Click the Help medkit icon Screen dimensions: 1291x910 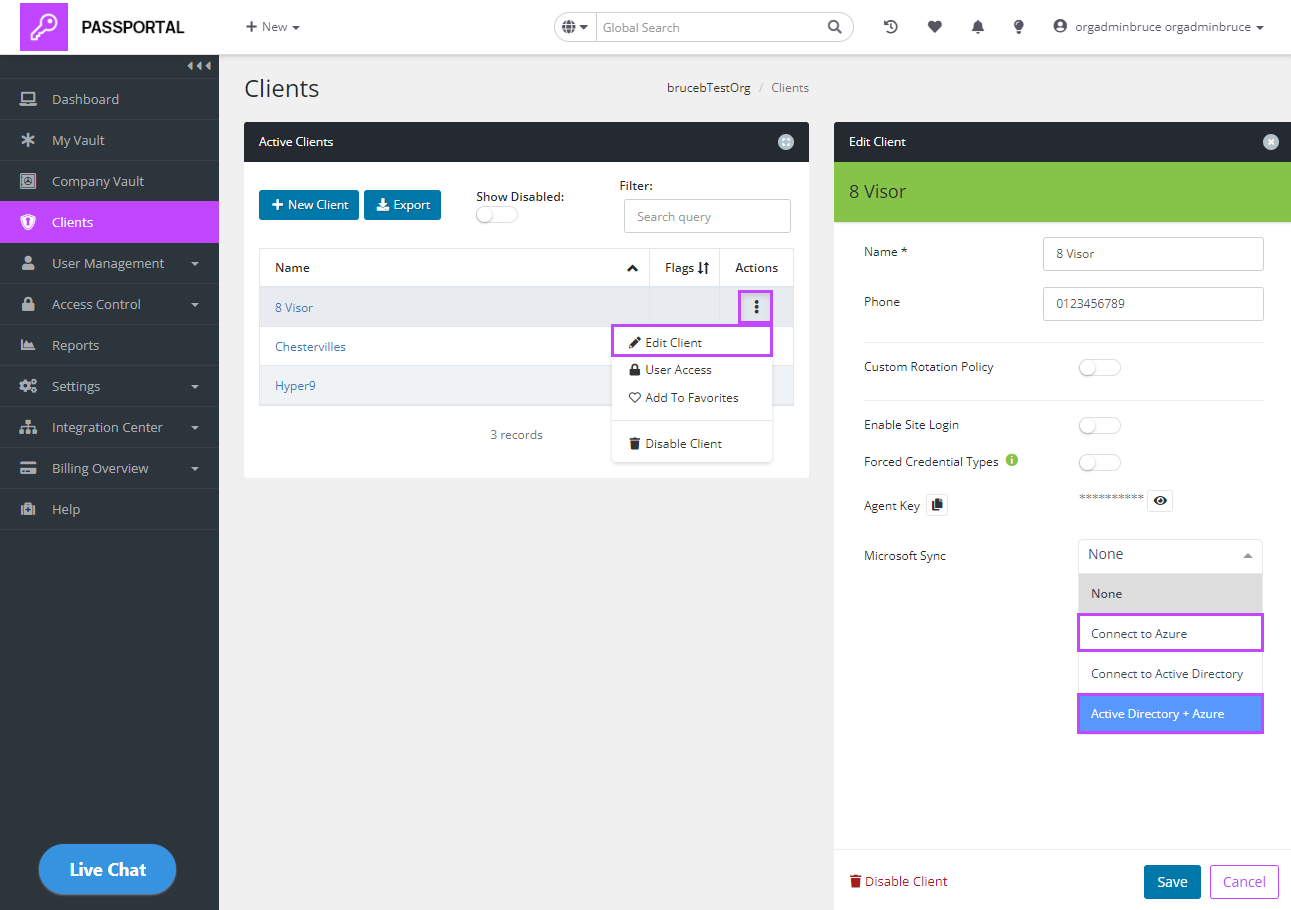coord(28,509)
